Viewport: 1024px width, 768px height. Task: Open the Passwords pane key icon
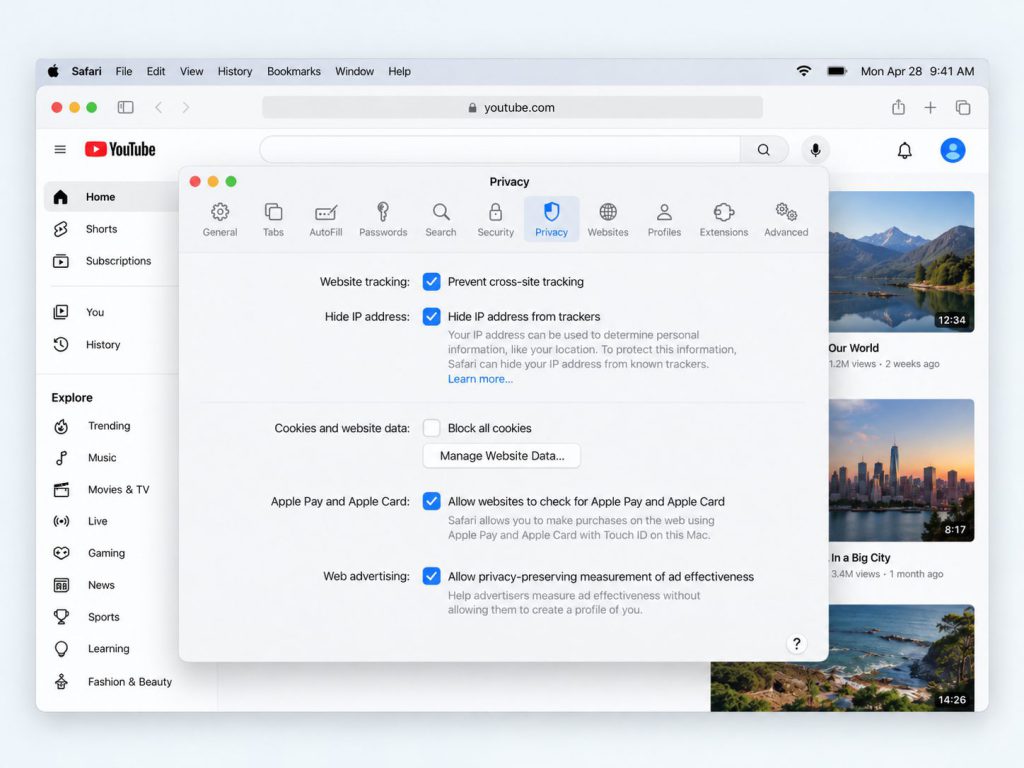[383, 212]
